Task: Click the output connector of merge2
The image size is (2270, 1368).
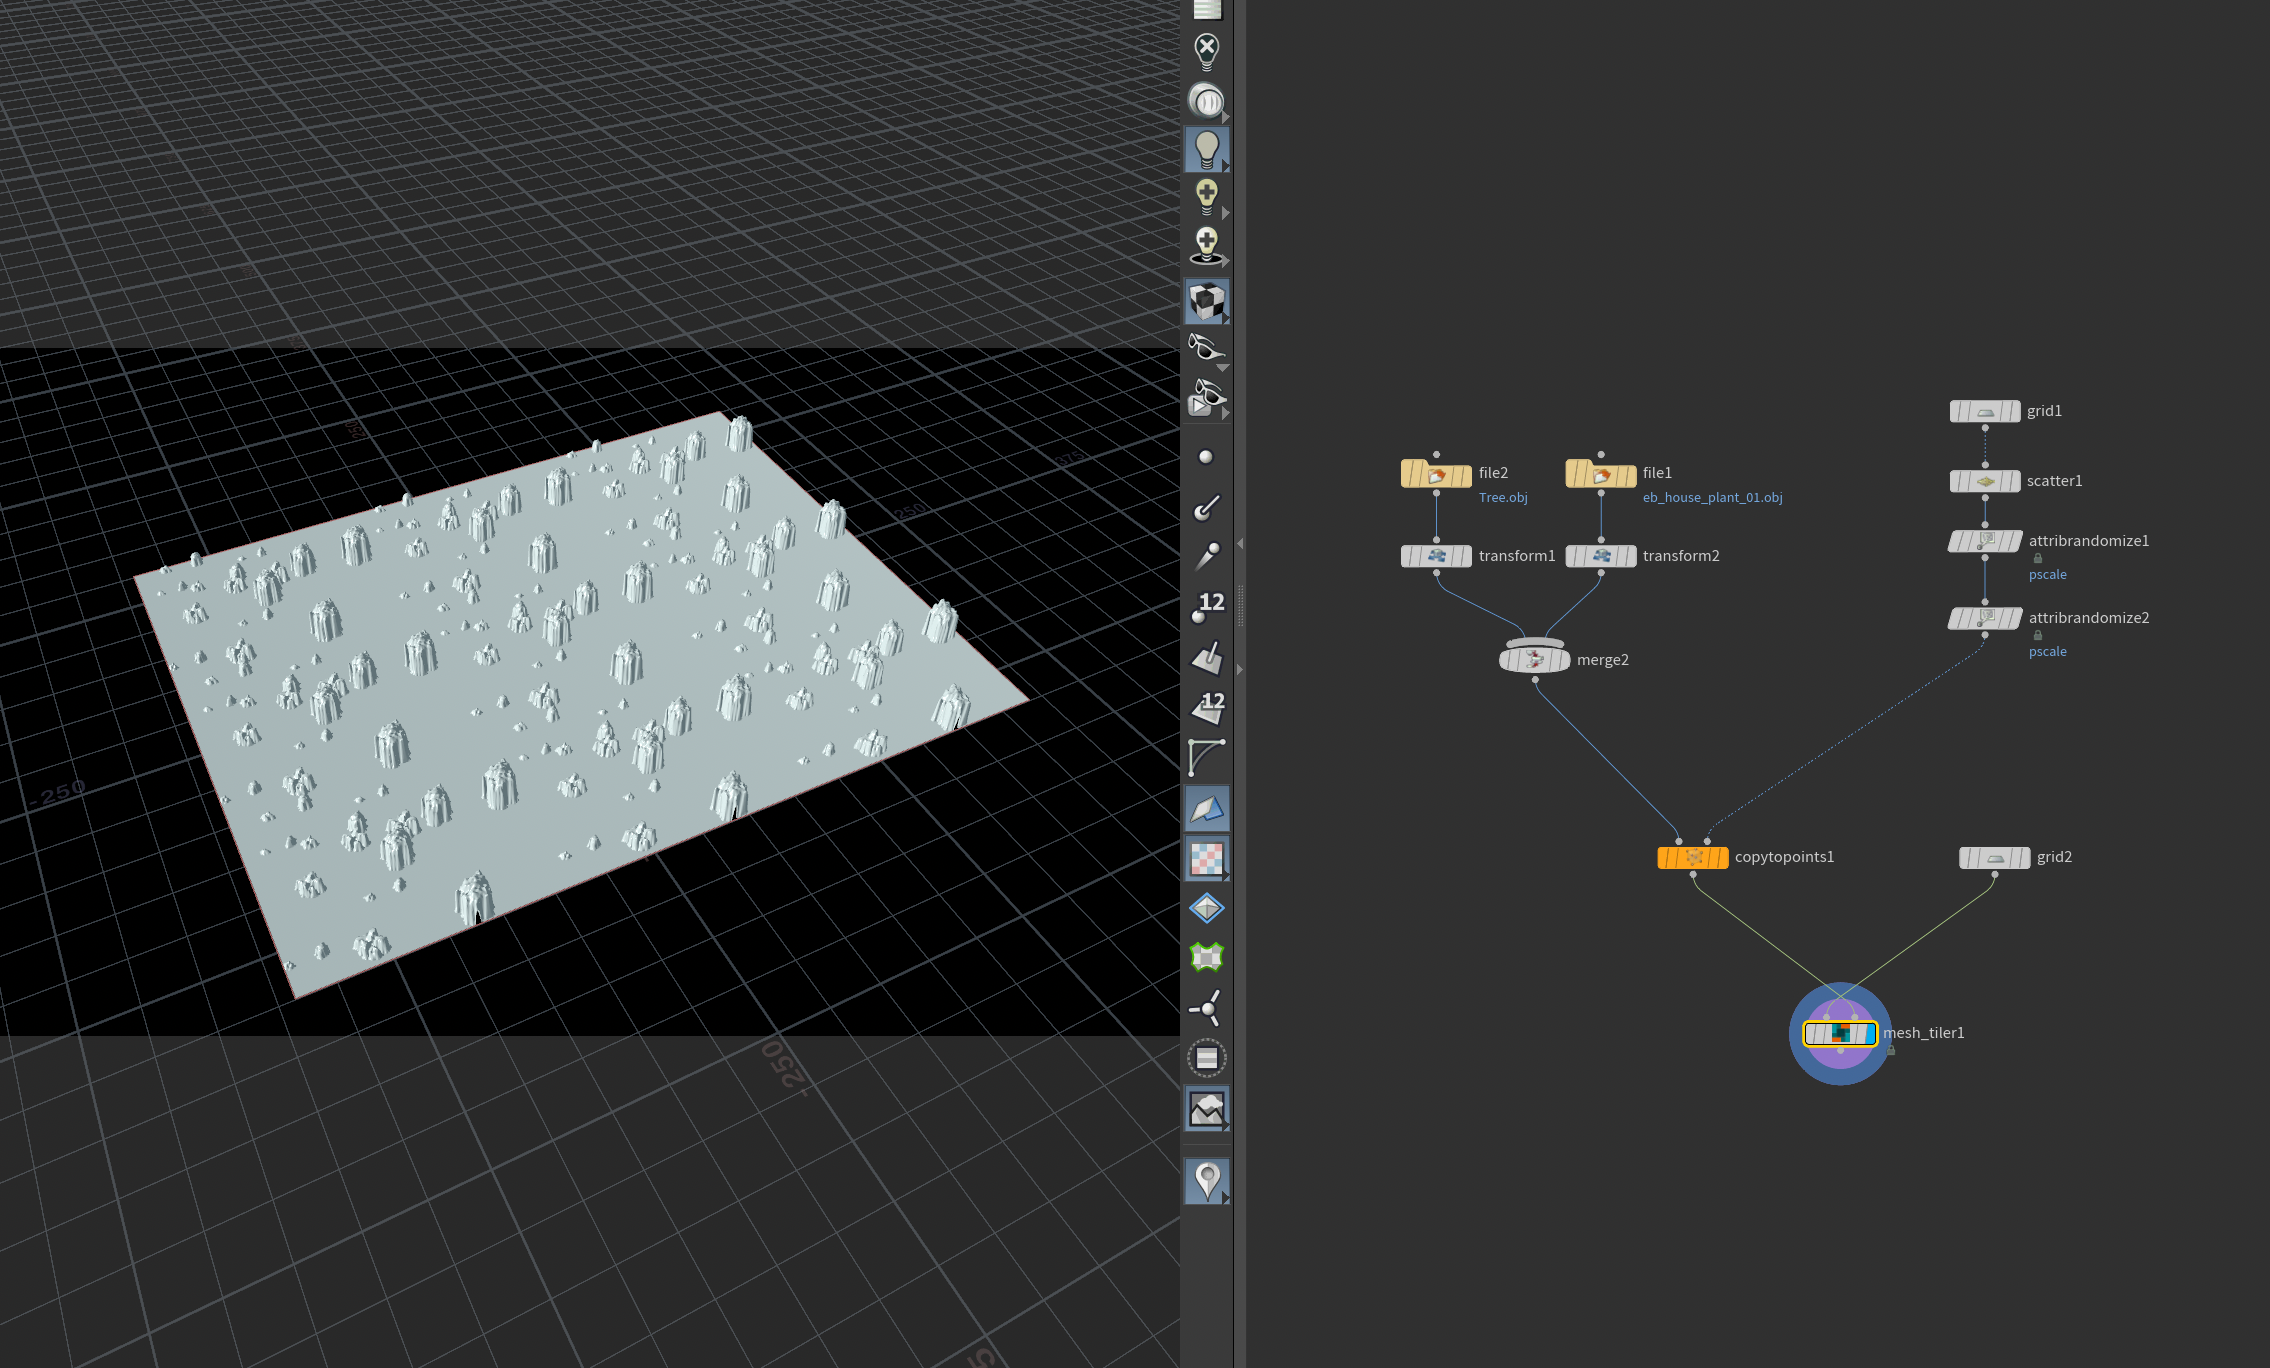Action: (1535, 680)
